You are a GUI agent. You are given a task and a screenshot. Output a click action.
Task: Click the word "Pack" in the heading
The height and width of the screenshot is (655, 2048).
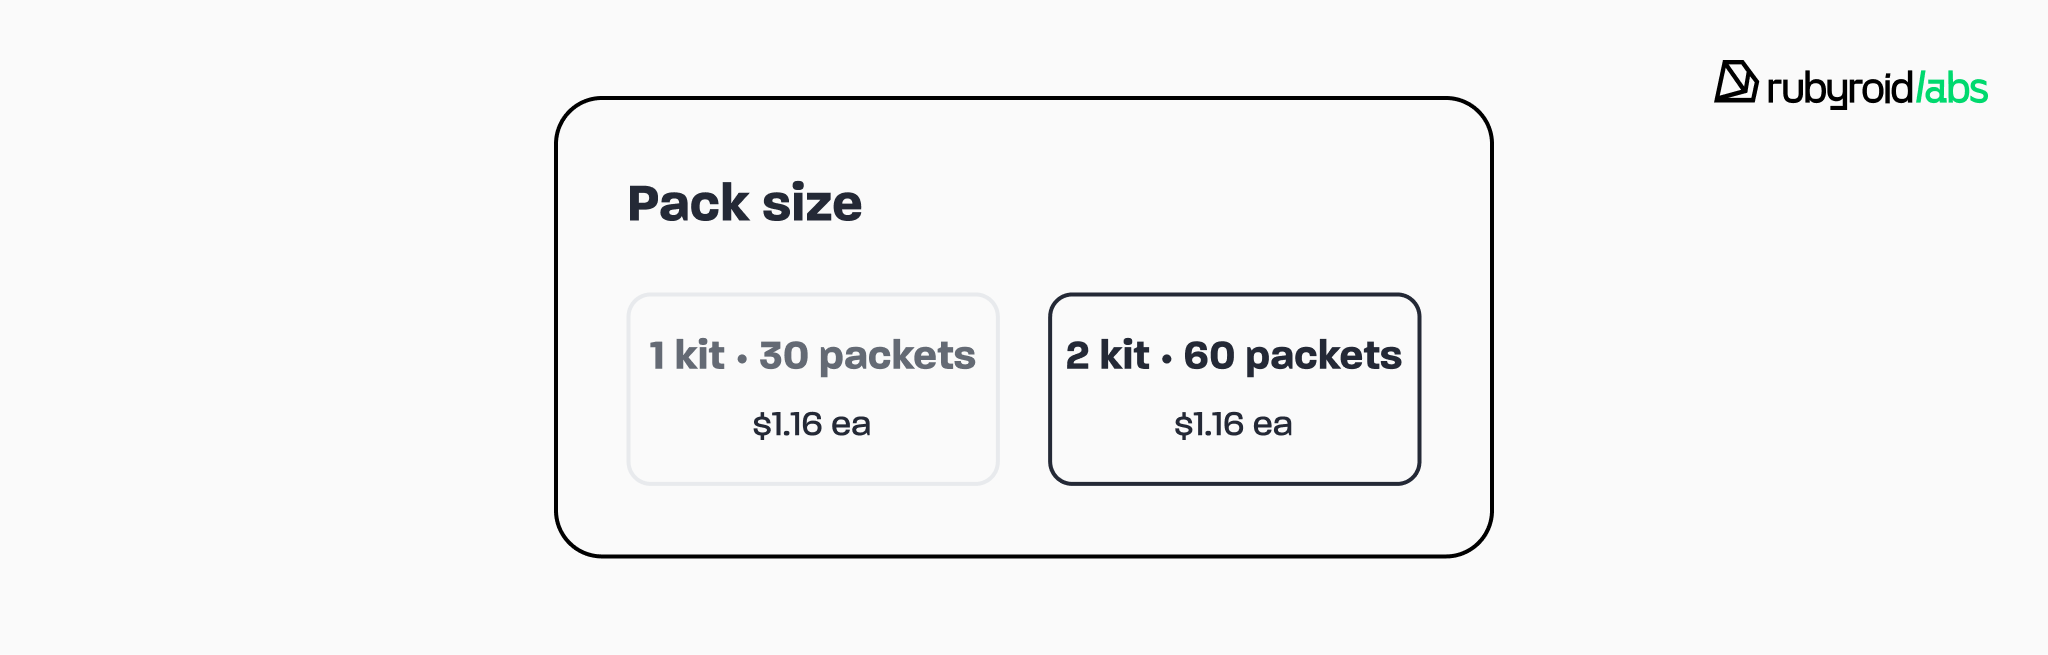688,203
